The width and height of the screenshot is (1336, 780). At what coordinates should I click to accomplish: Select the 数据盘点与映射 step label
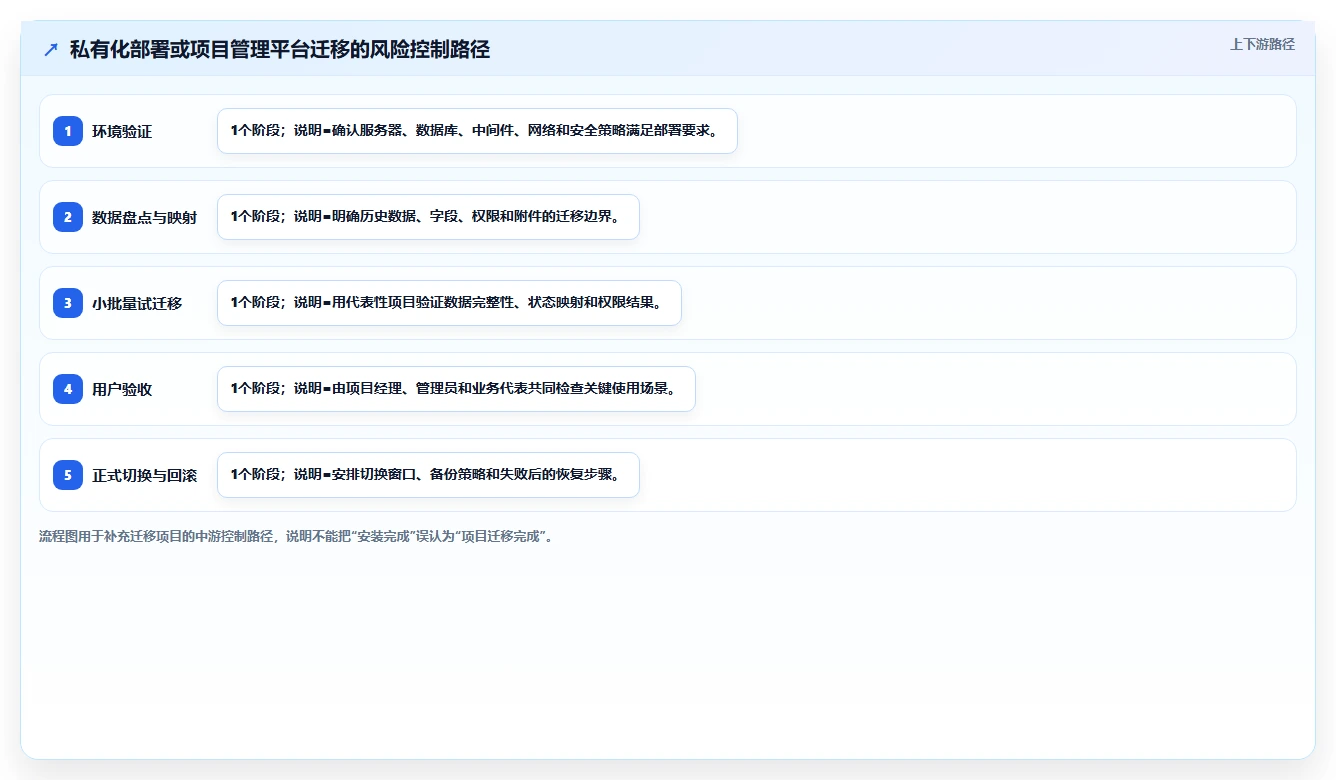coord(145,218)
